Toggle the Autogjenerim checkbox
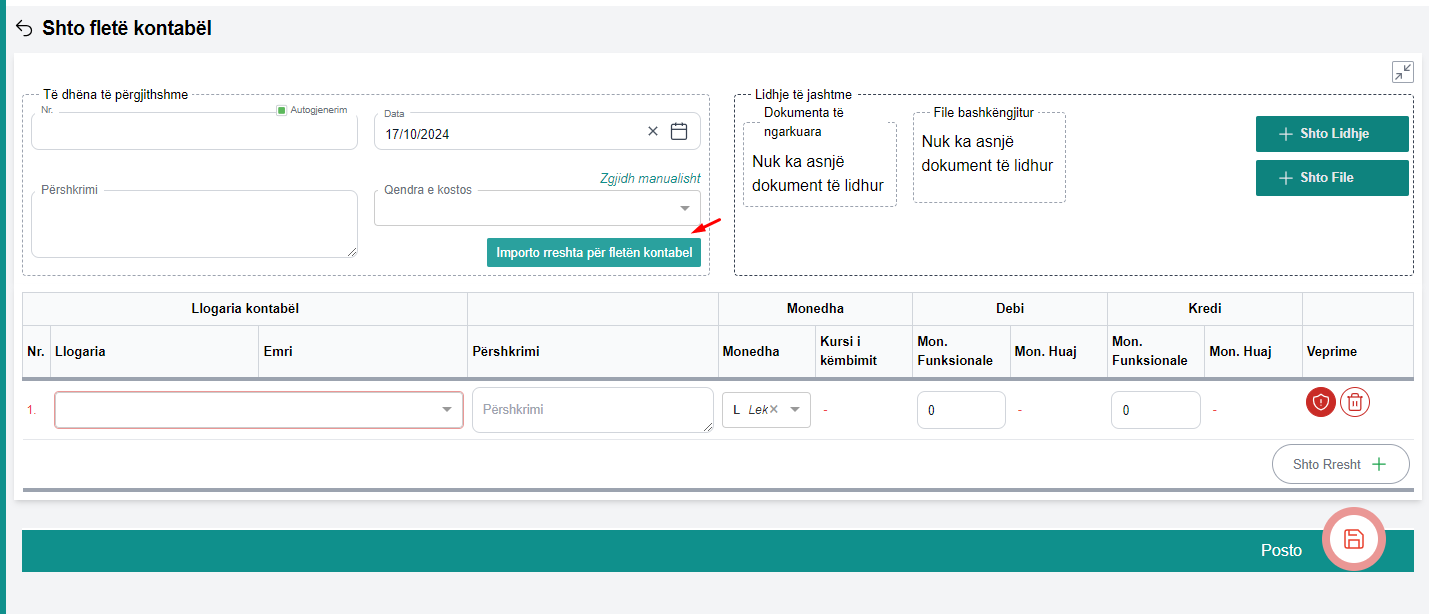 coord(282,110)
